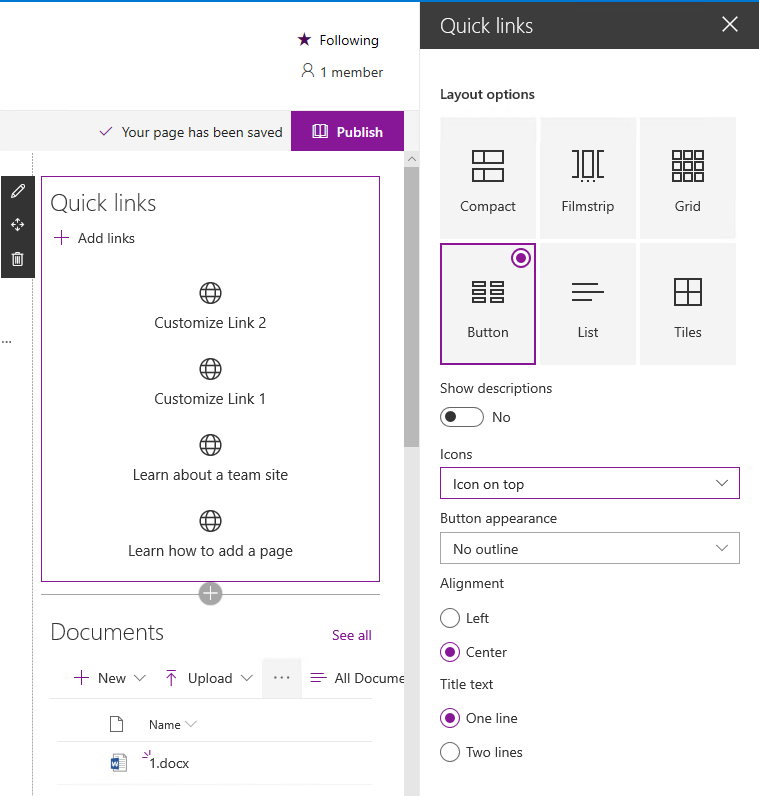The height and width of the screenshot is (796, 759).
Task: Open the Button appearance dropdown
Action: click(589, 548)
